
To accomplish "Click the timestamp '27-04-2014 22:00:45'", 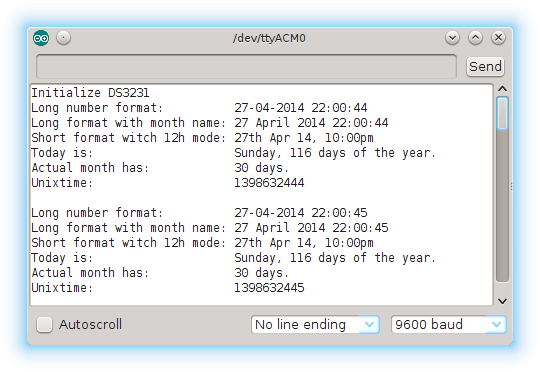I will [301, 213].
